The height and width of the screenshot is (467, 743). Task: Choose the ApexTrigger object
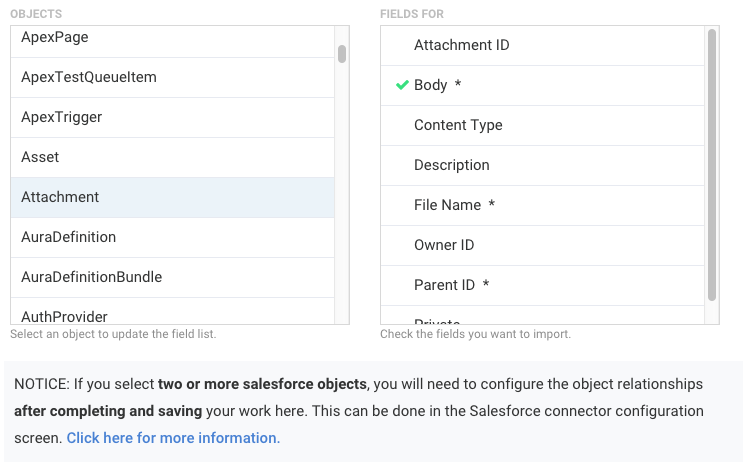[62, 117]
